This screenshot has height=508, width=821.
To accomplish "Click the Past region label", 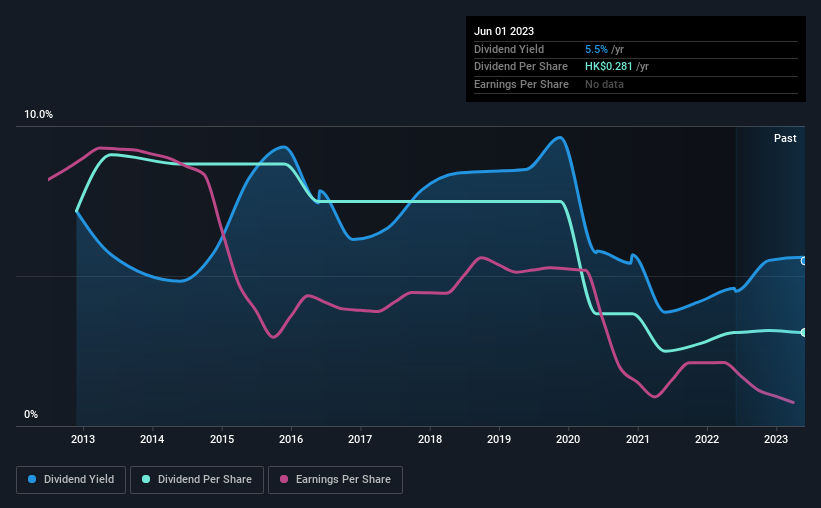I will pyautogui.click(x=785, y=138).
